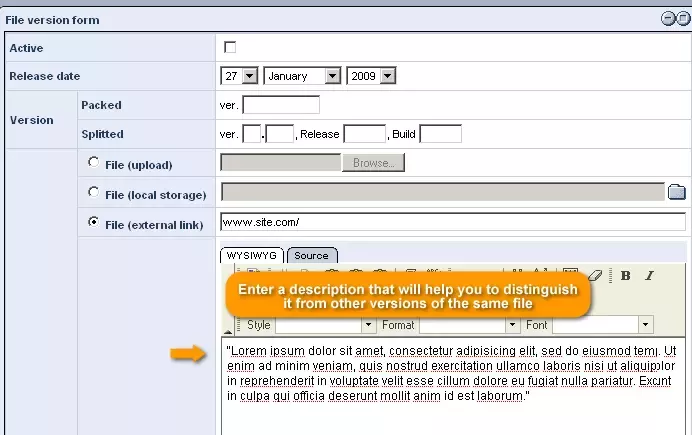The height and width of the screenshot is (435, 692).
Task: Collapse the editor toolbar with the small triangle
Action: 228,331
